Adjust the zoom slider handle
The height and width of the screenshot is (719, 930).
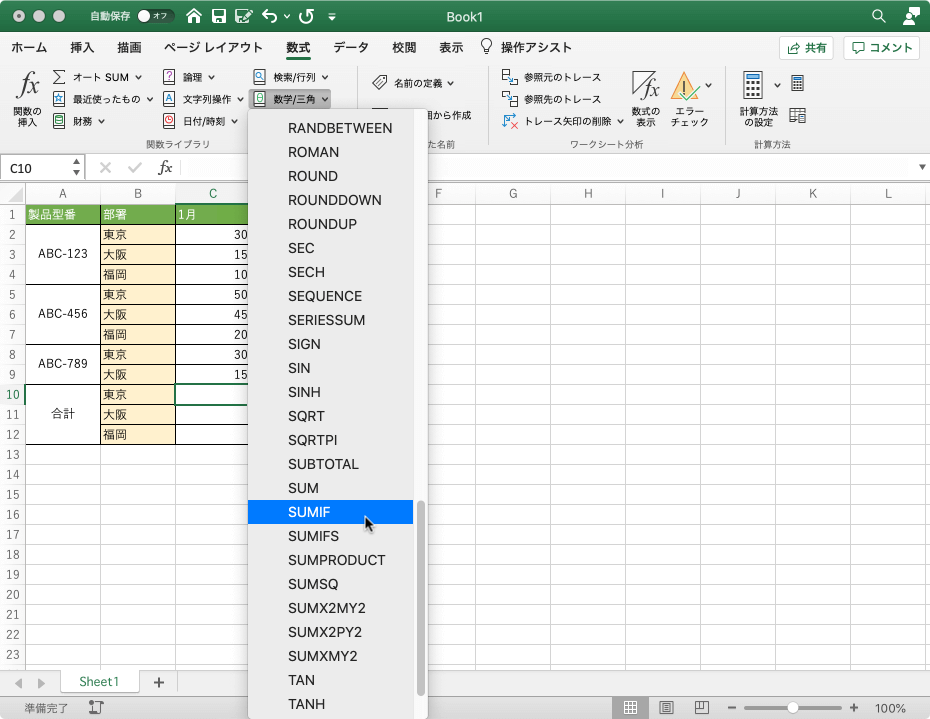click(x=792, y=708)
